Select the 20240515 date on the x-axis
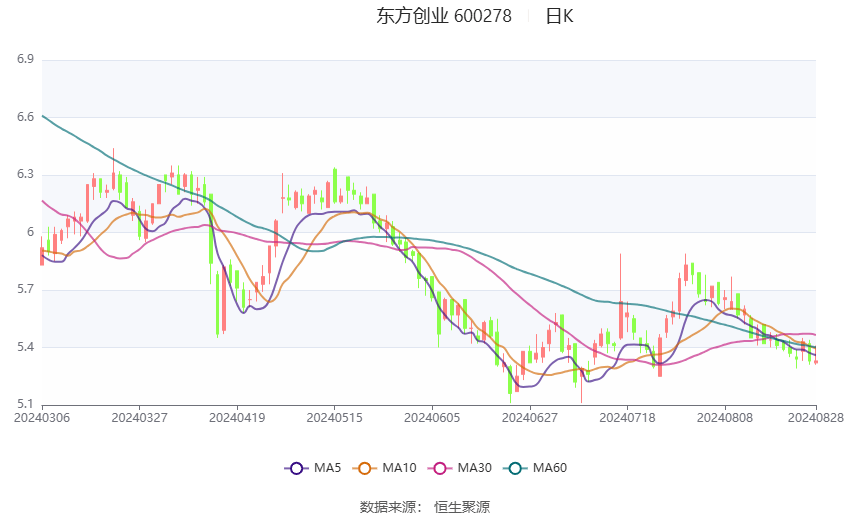The height and width of the screenshot is (517, 850). (x=333, y=417)
